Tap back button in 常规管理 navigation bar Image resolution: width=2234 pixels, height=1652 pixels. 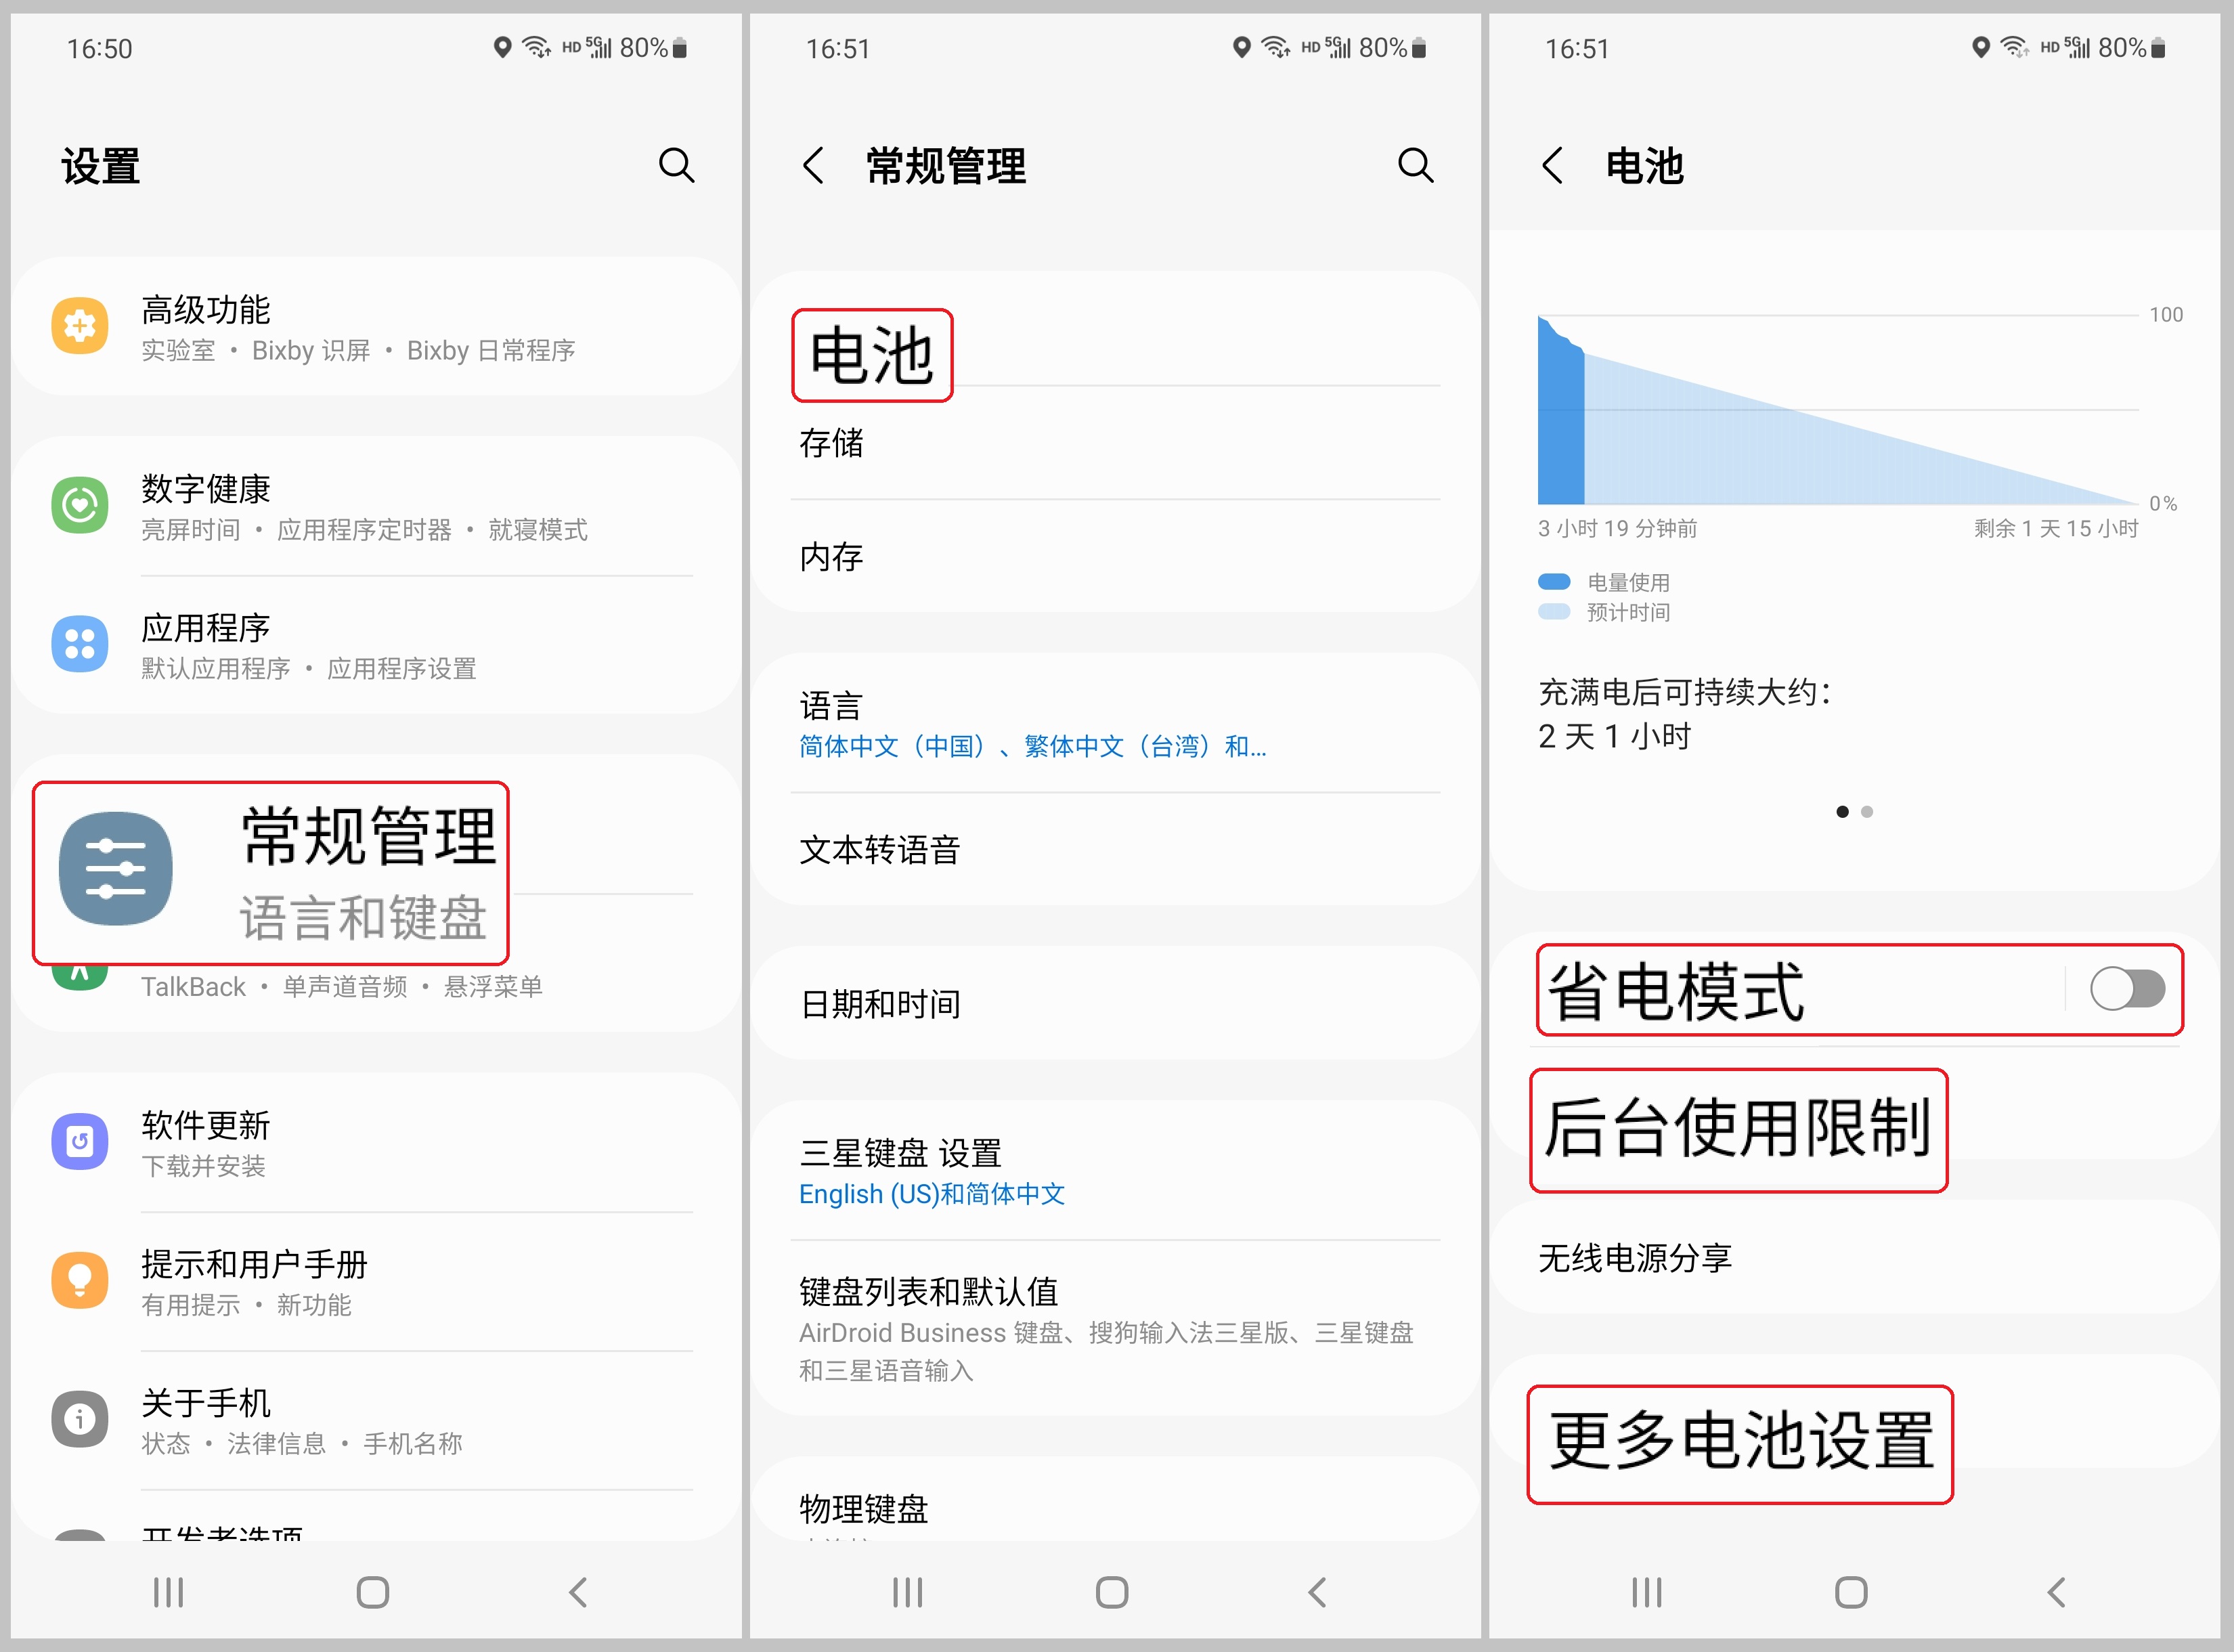(1317, 1592)
